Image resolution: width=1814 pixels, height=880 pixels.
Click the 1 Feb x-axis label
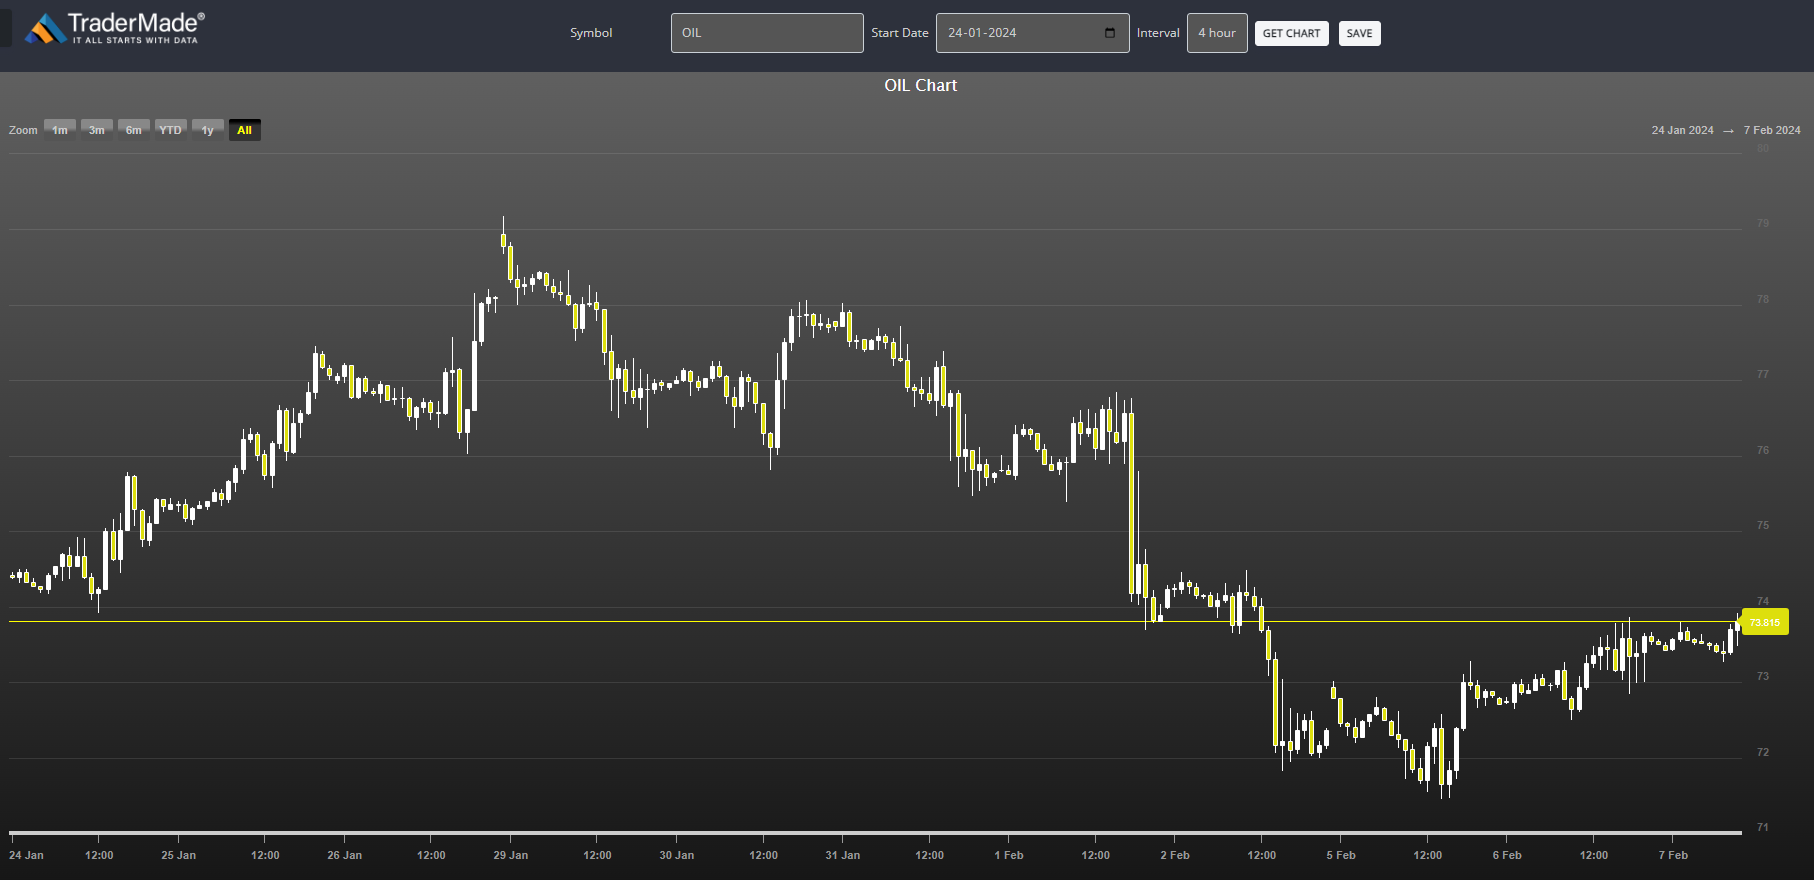(1009, 855)
